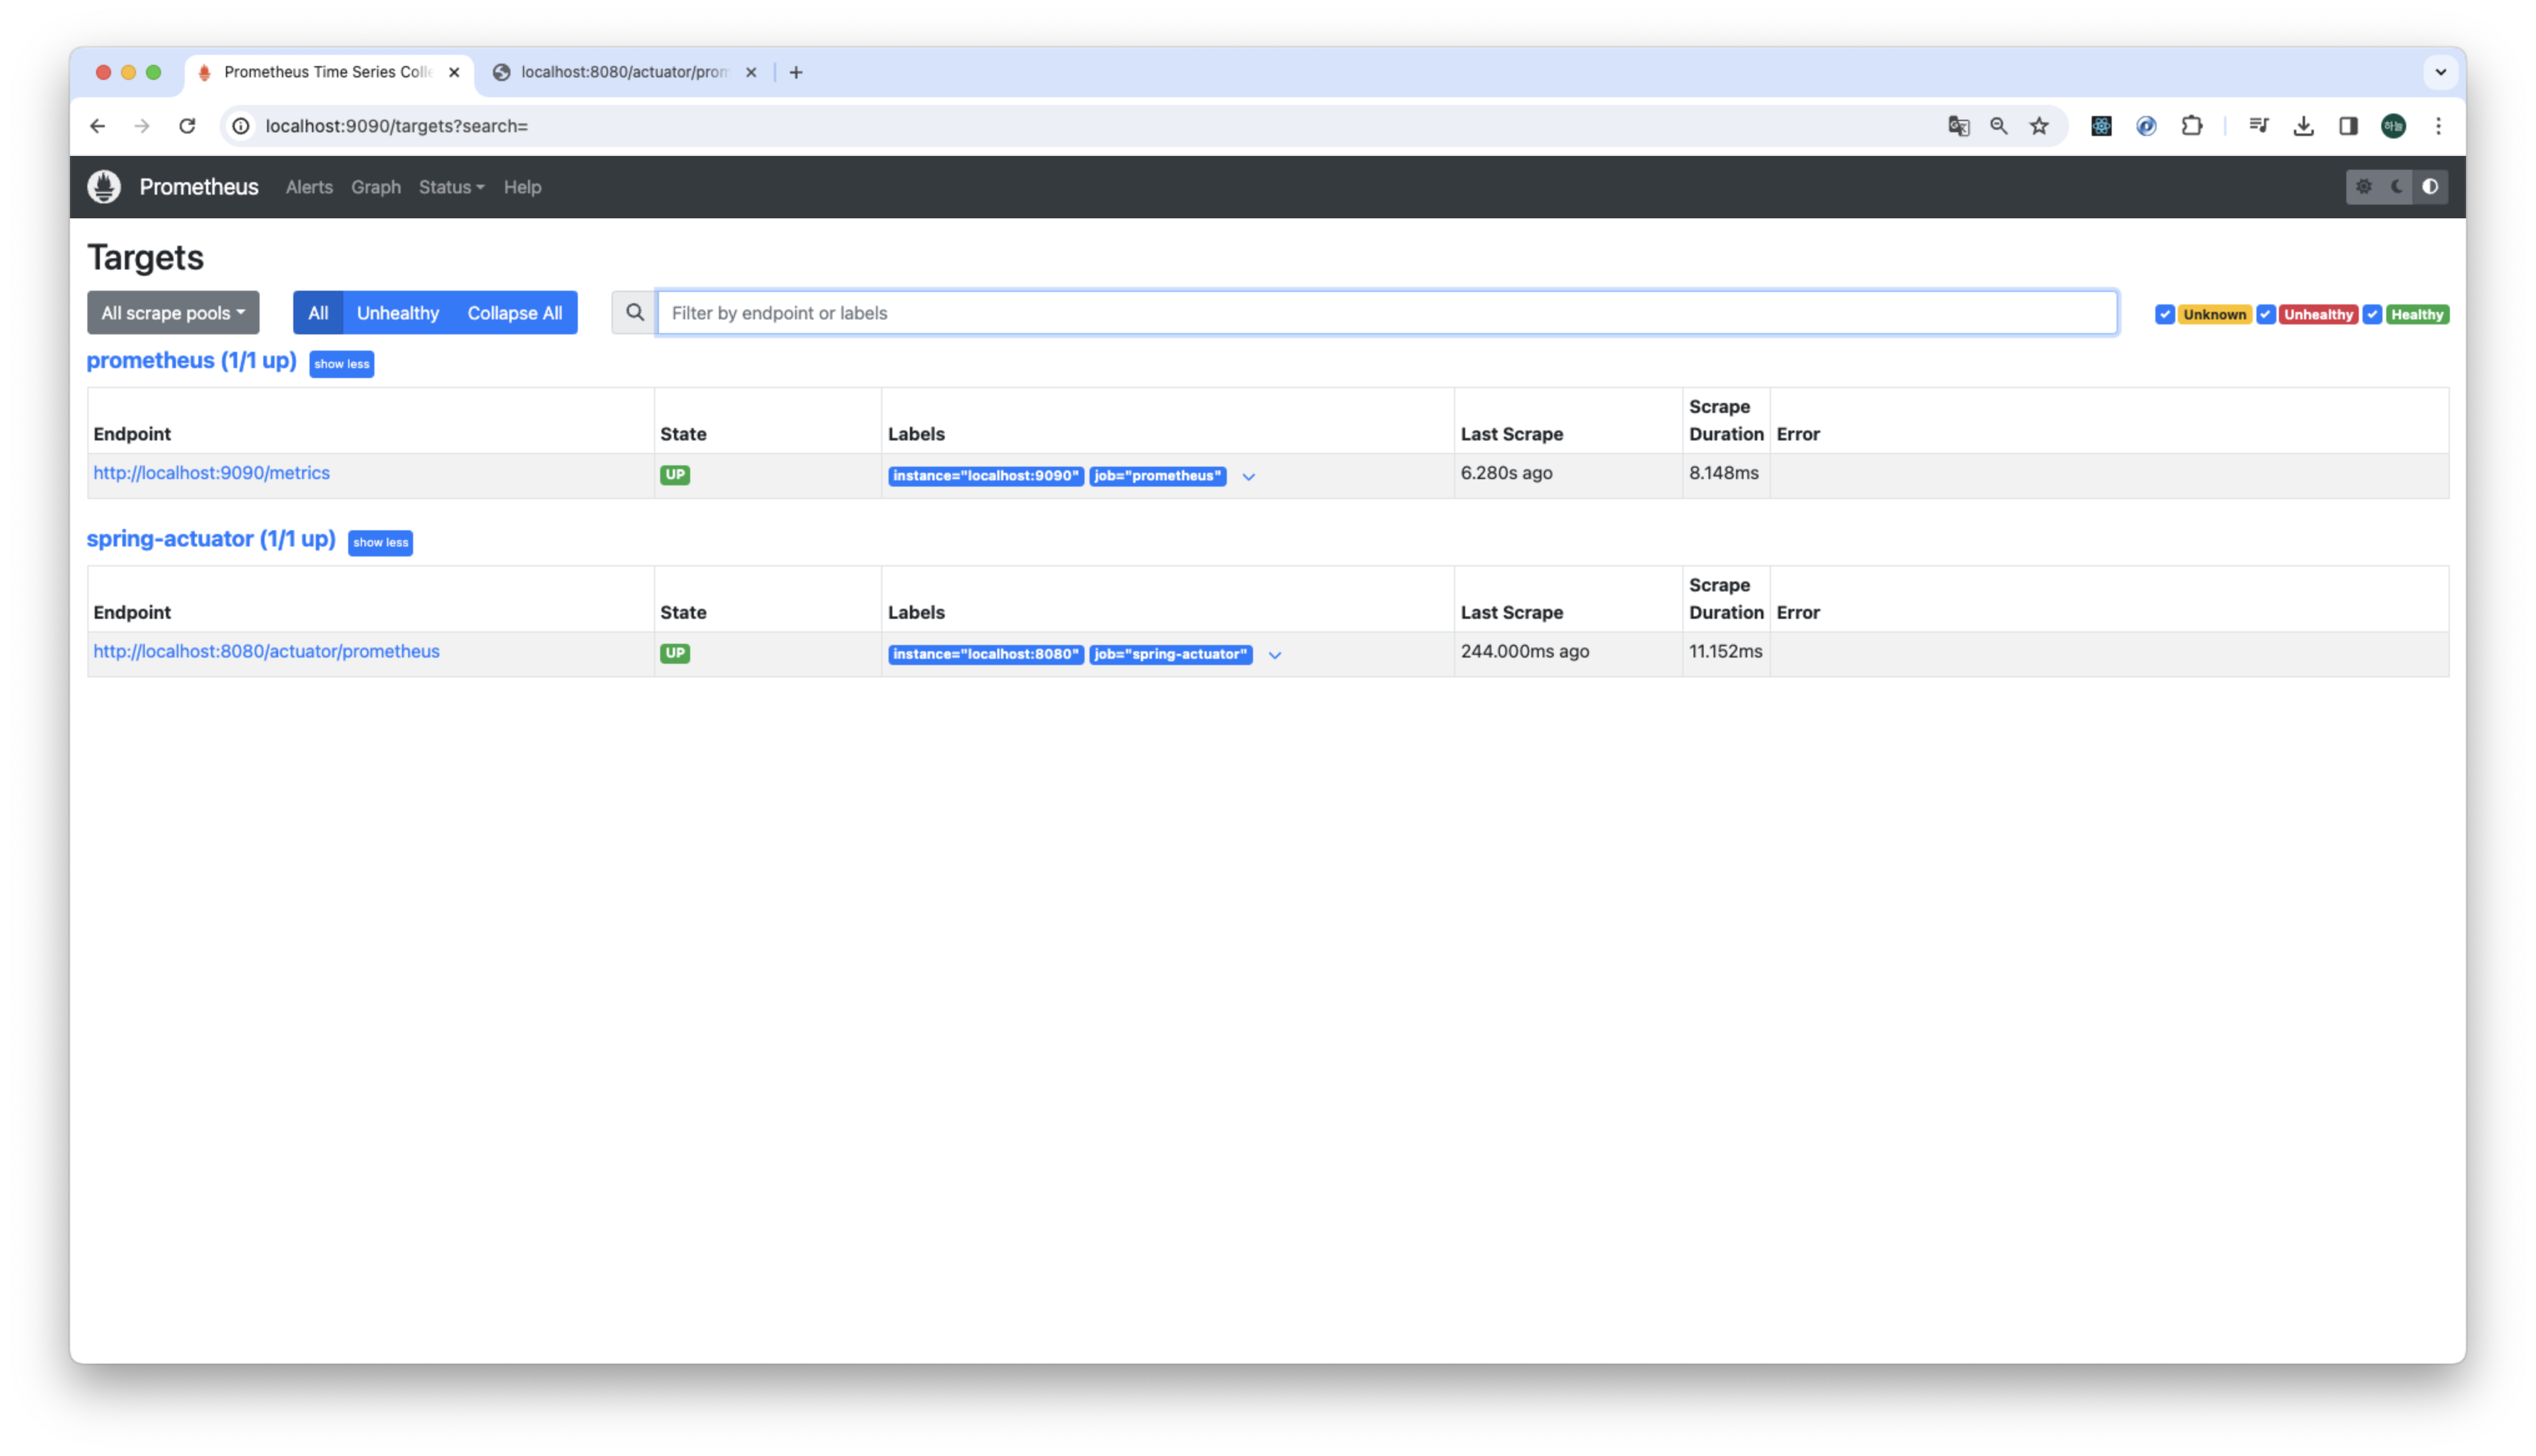This screenshot has height=1456, width=2536.
Task: Expand labels chevron in the spring-actuator row
Action: click(x=1275, y=655)
